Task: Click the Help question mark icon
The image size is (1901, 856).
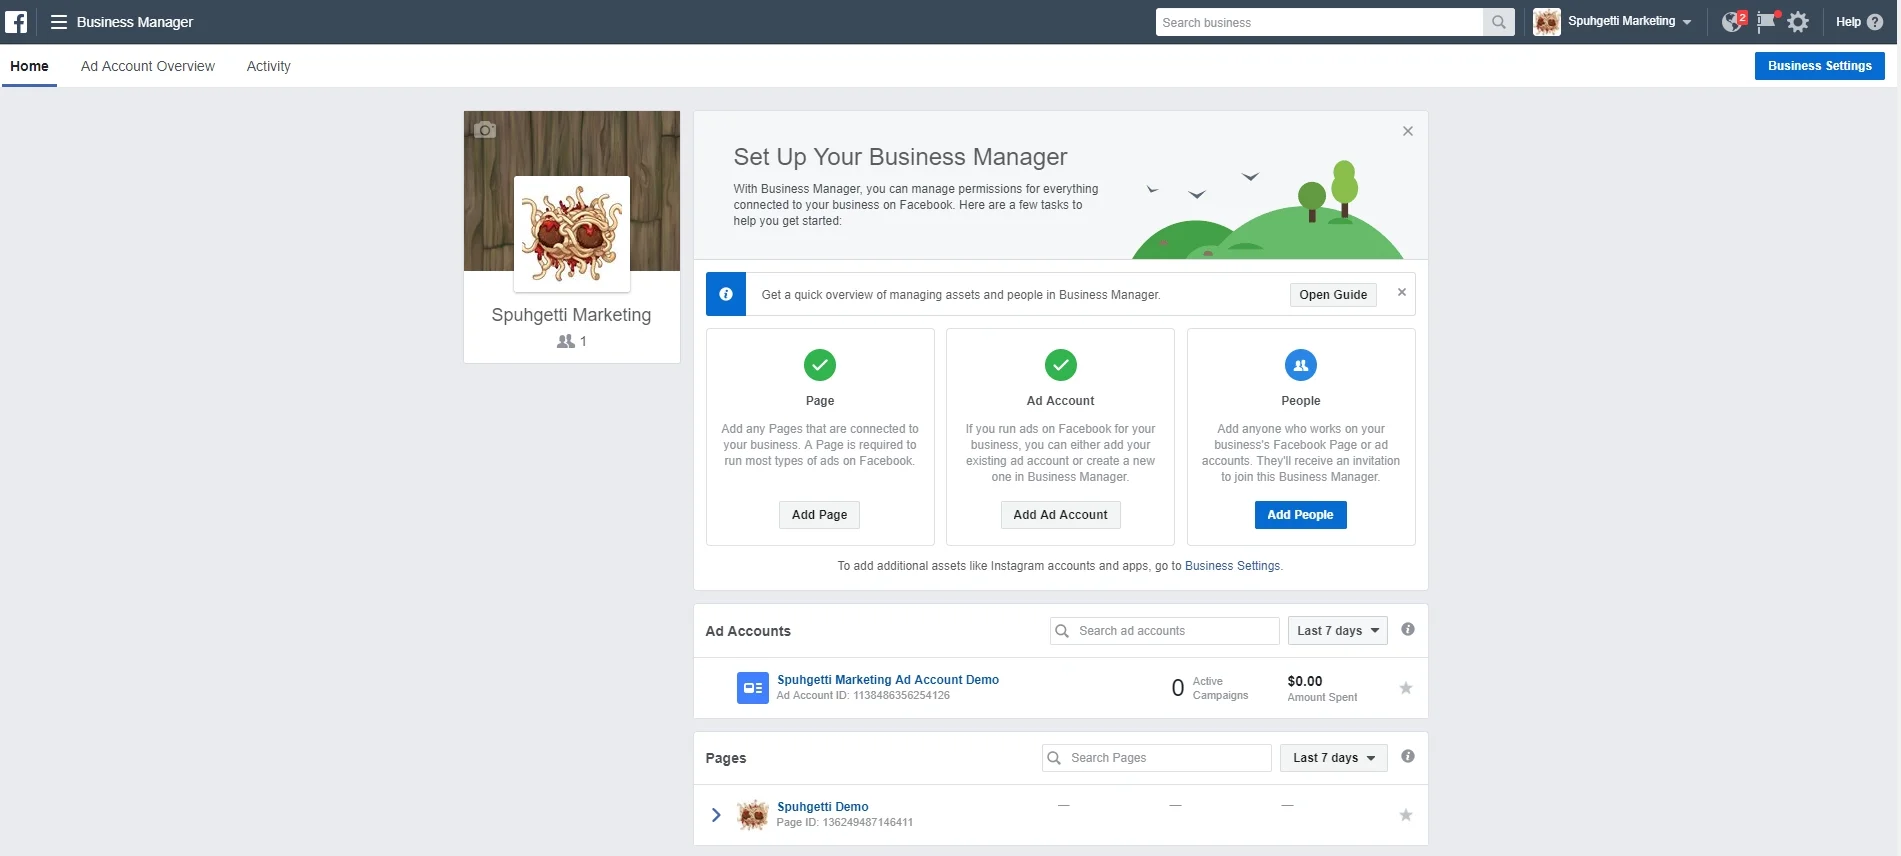Action: [x=1875, y=22]
